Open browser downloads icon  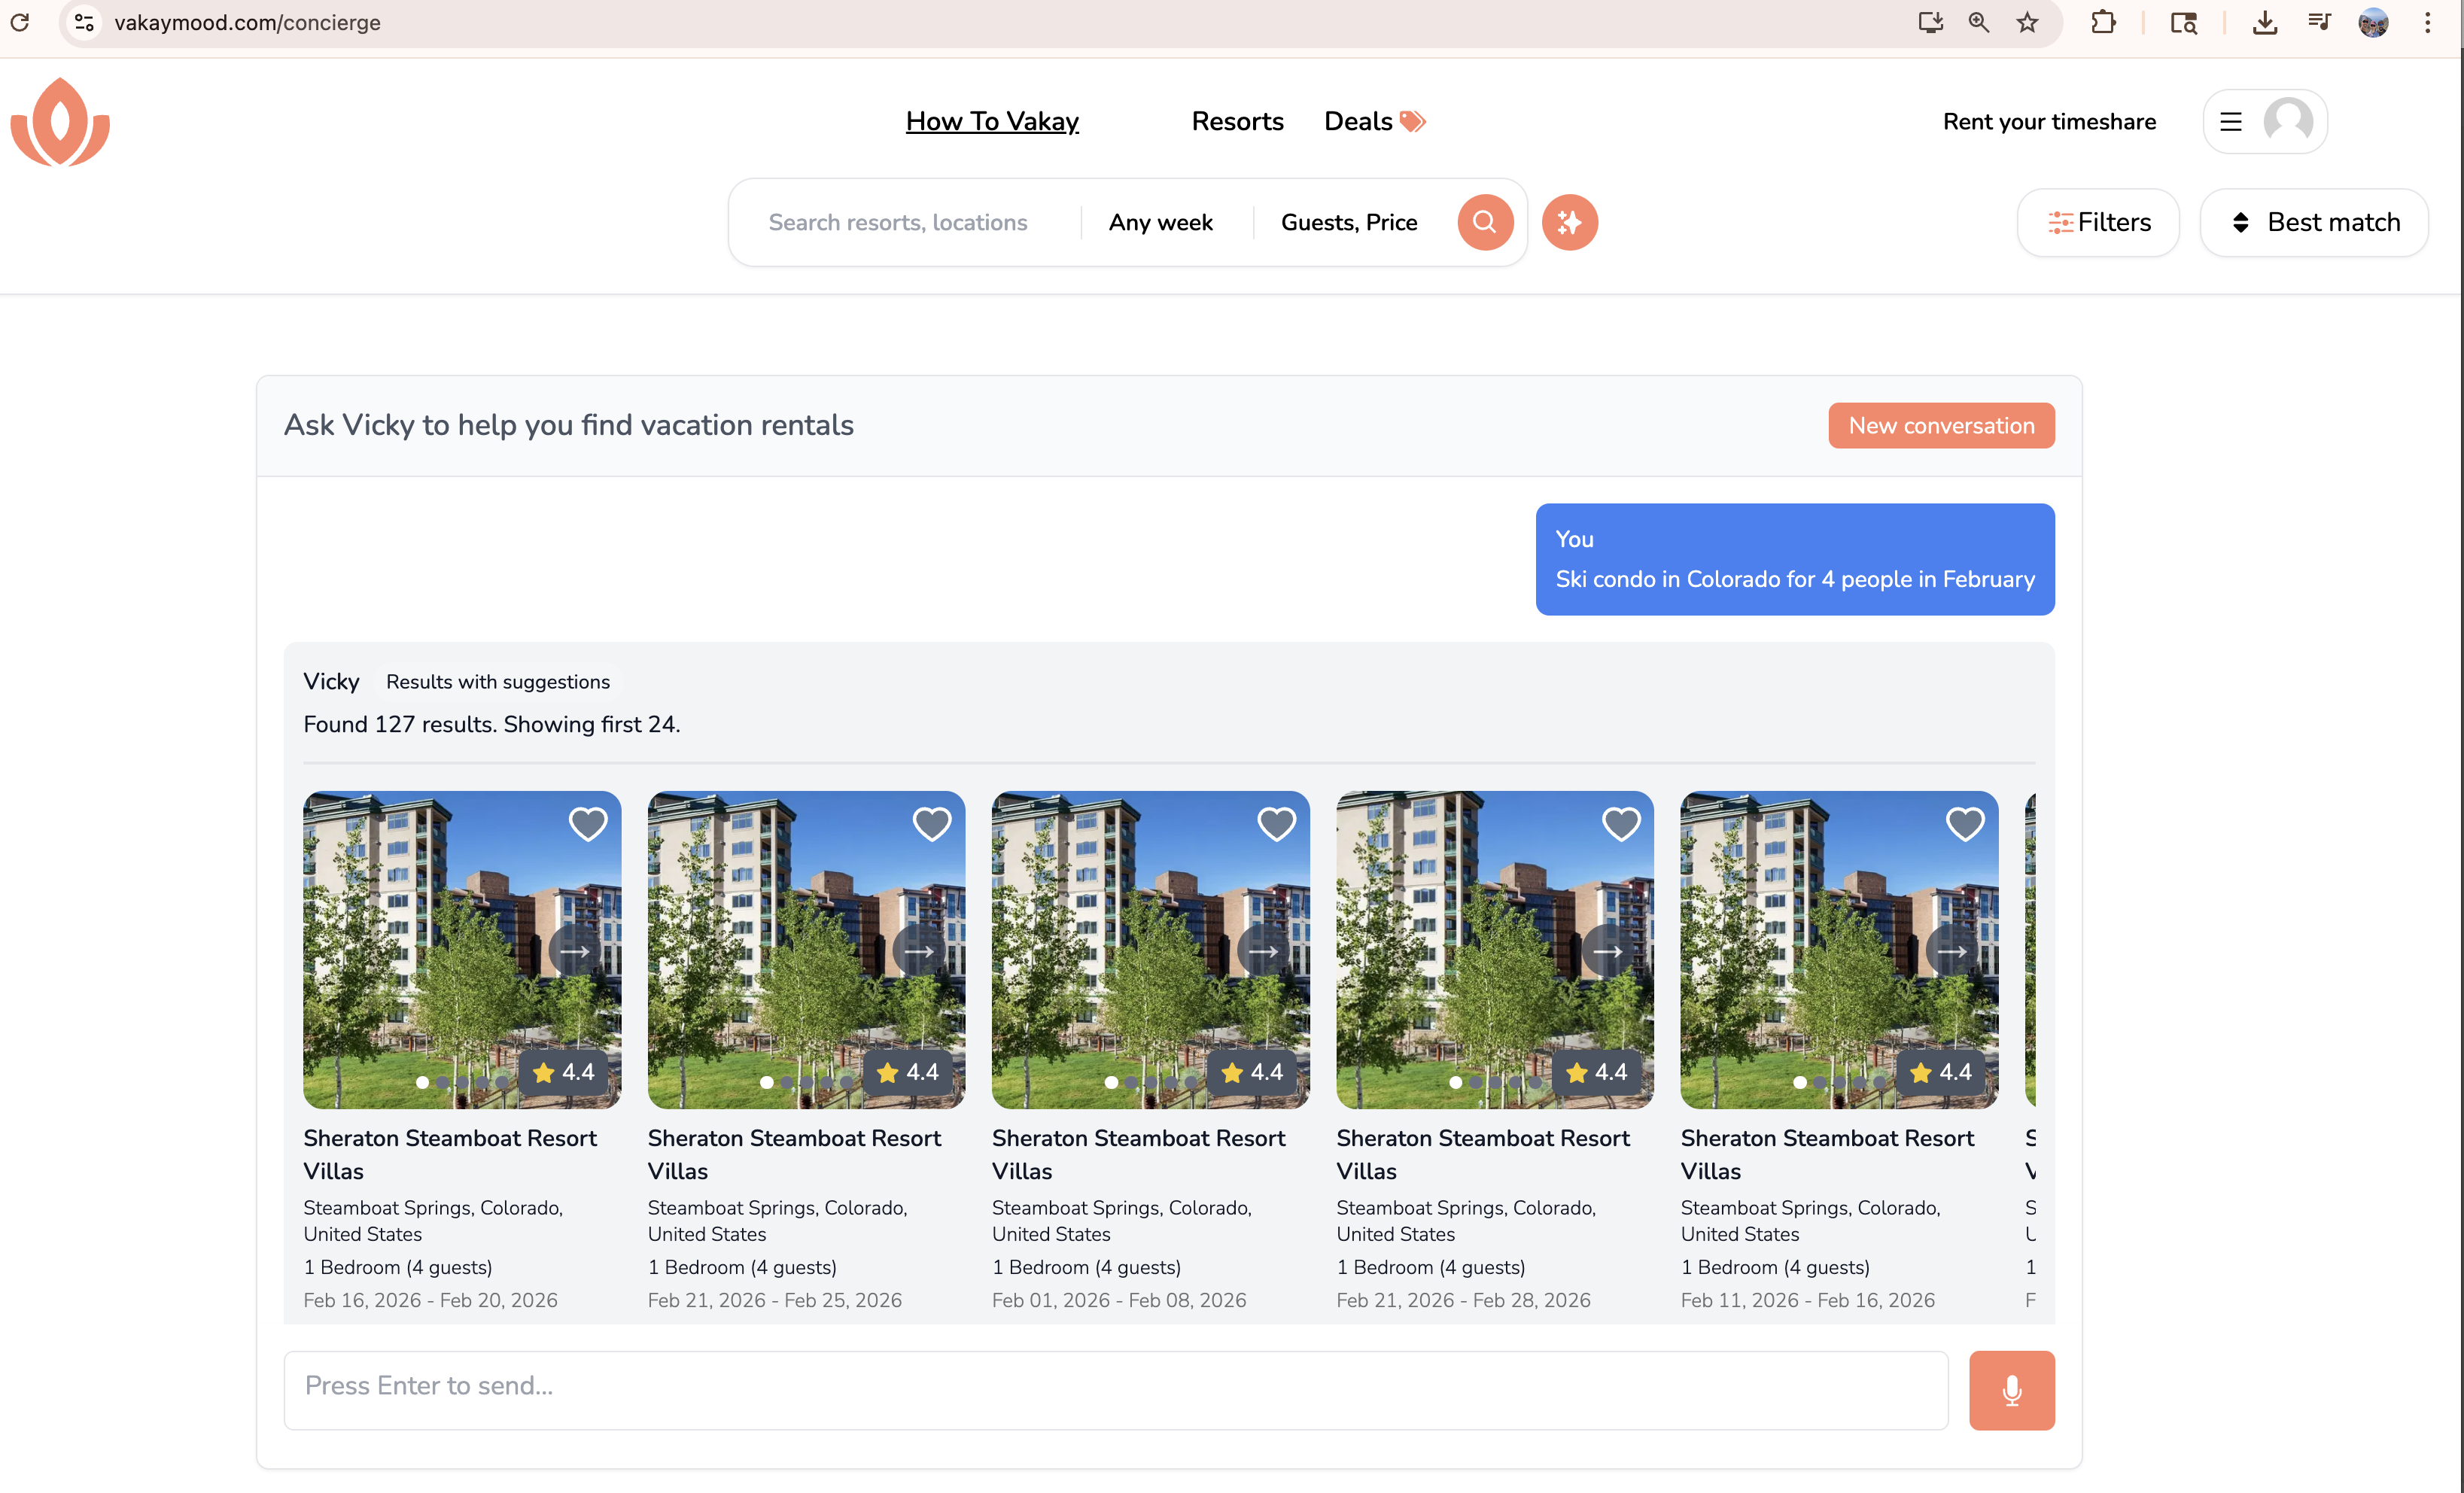[2265, 23]
